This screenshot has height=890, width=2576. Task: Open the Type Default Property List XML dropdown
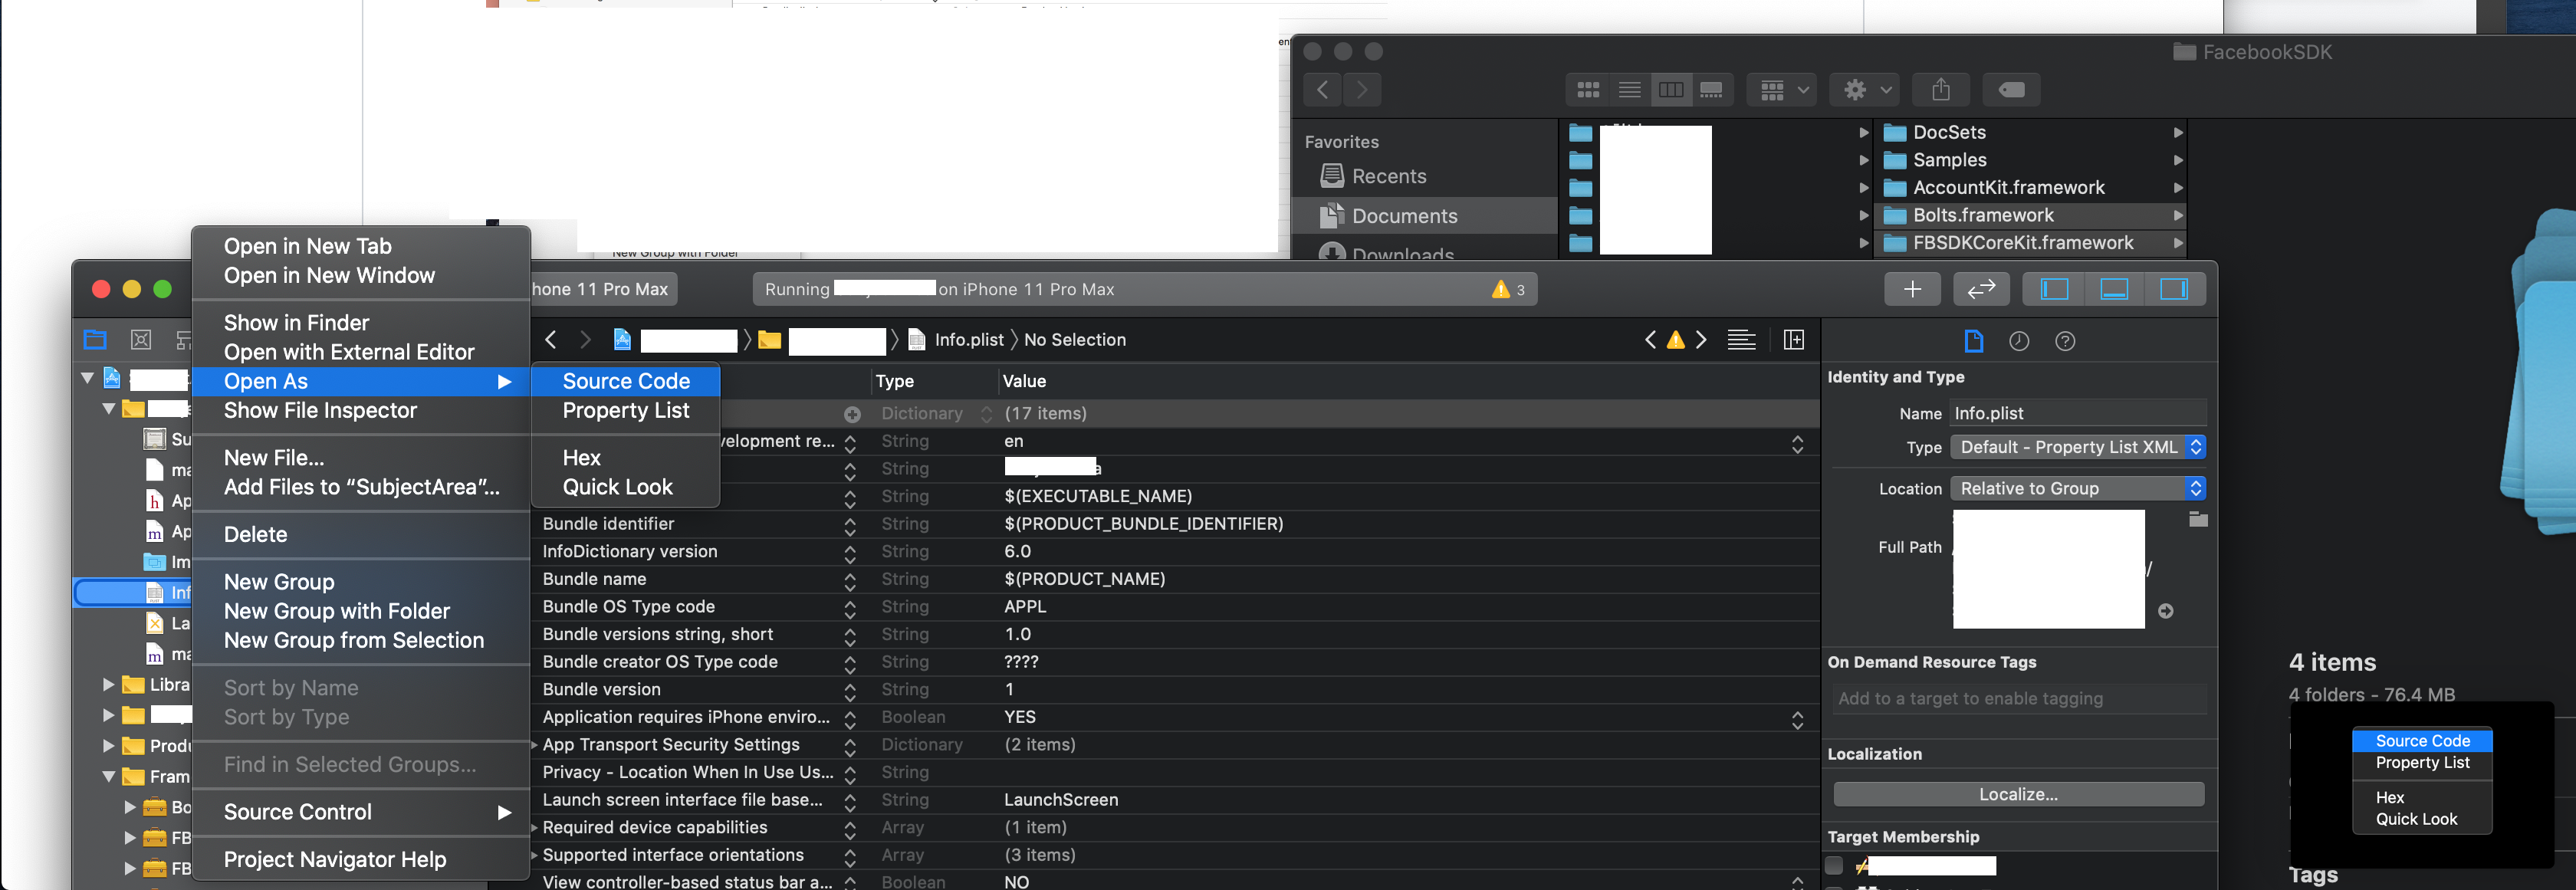[2077, 447]
